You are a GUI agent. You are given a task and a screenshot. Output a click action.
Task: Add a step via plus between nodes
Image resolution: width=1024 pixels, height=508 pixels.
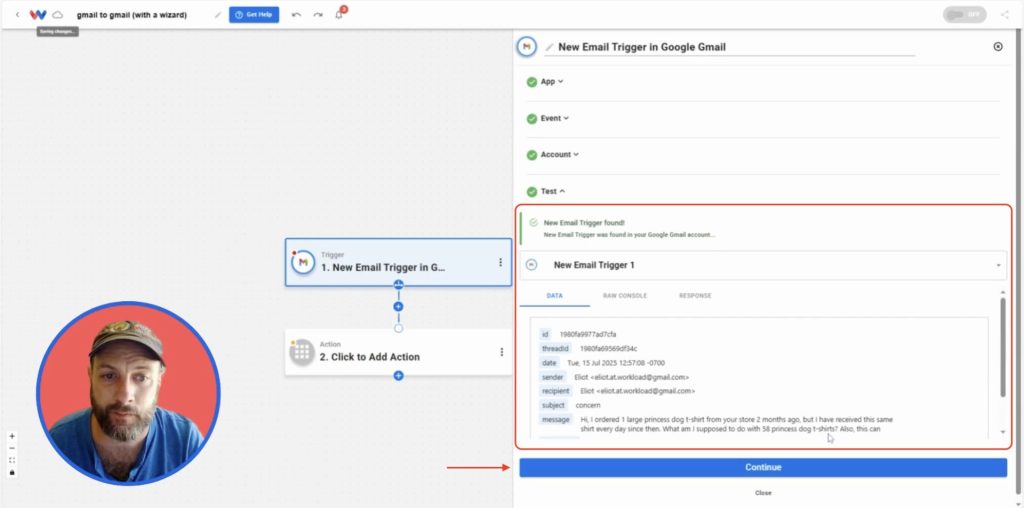click(x=398, y=306)
